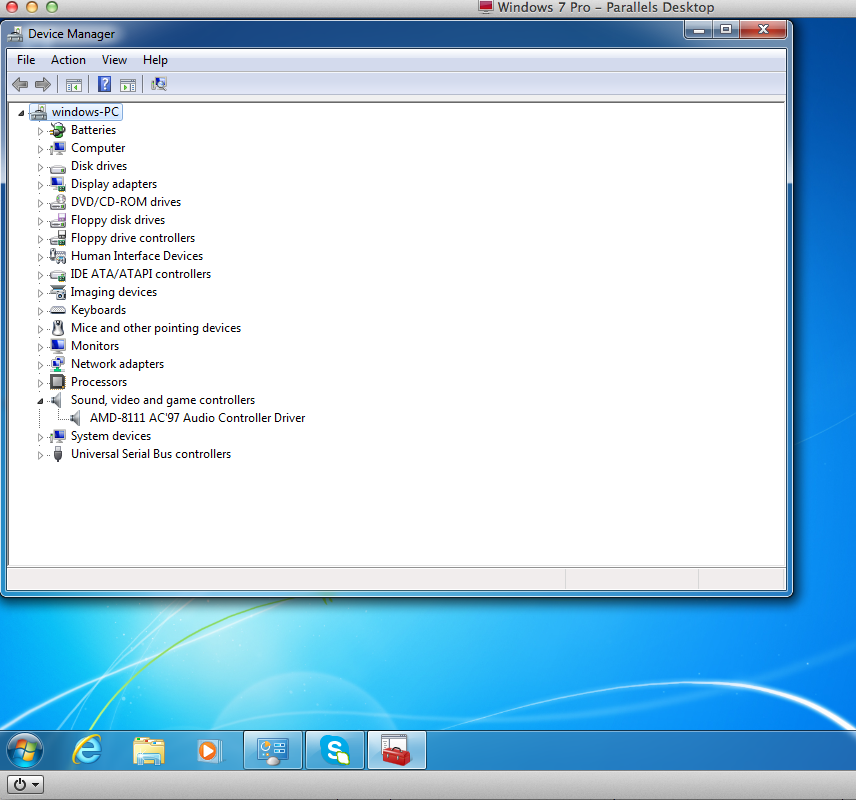The height and width of the screenshot is (800, 856).
Task: Select Sound, video and game controllers label
Action: pos(163,400)
